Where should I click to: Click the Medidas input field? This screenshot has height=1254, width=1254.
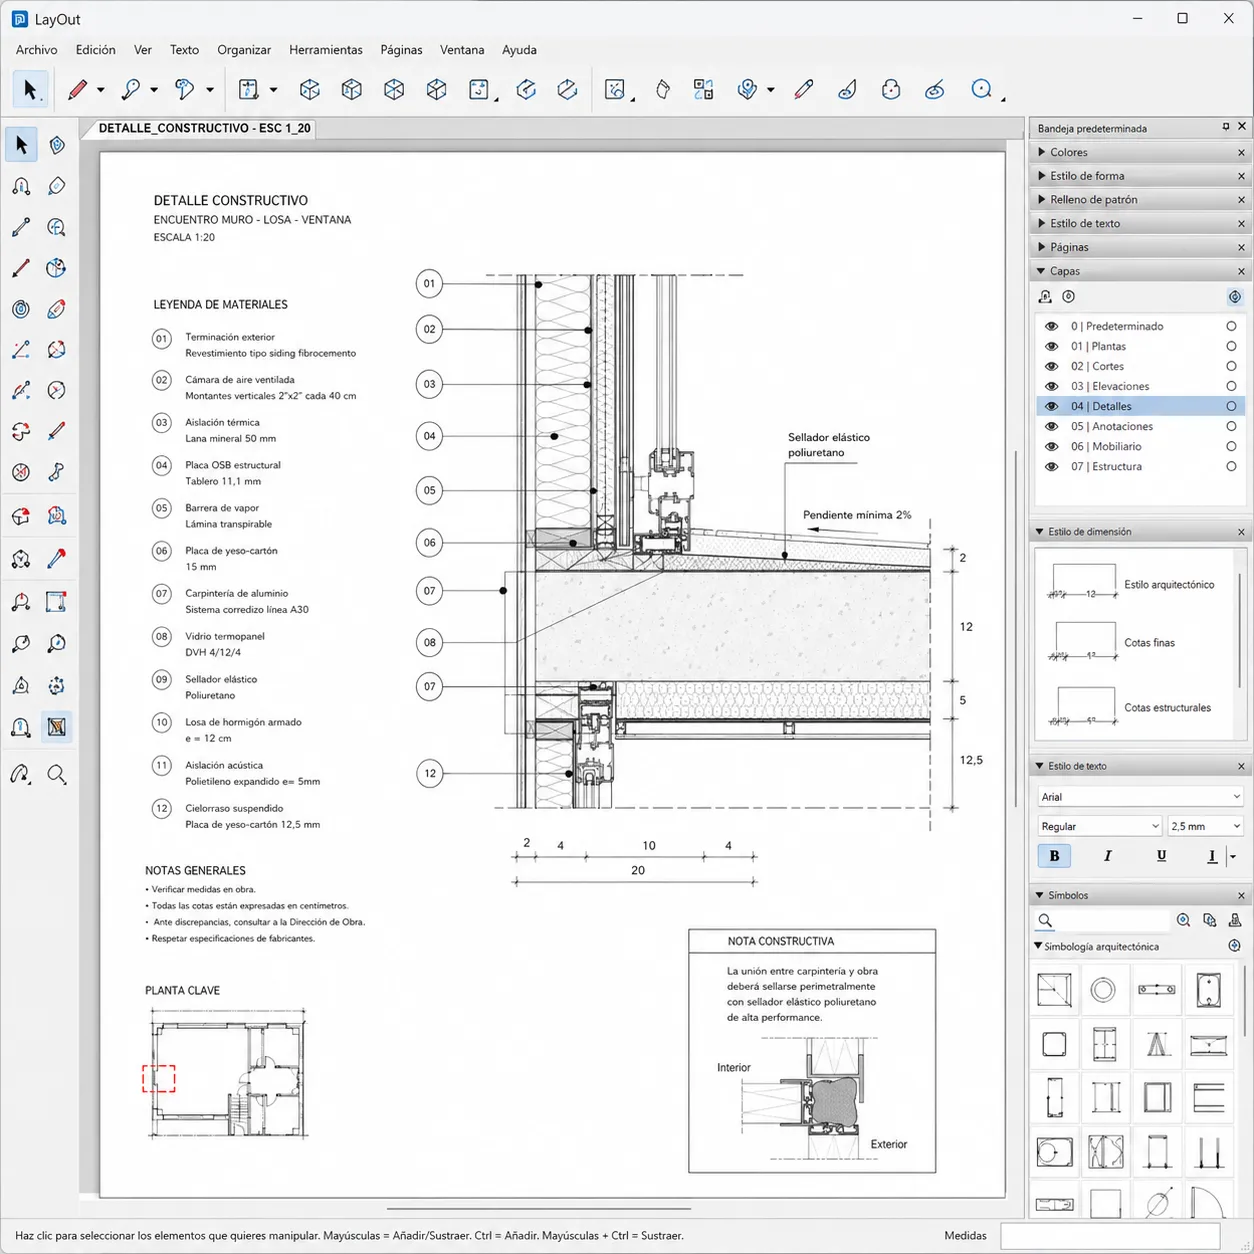(x=1110, y=1235)
